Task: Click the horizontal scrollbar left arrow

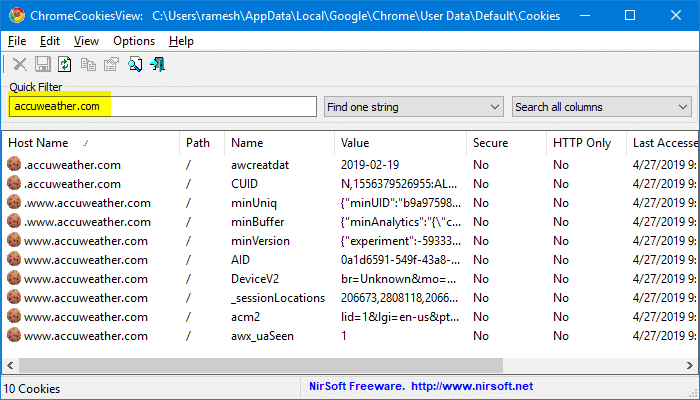Action: tap(10, 365)
